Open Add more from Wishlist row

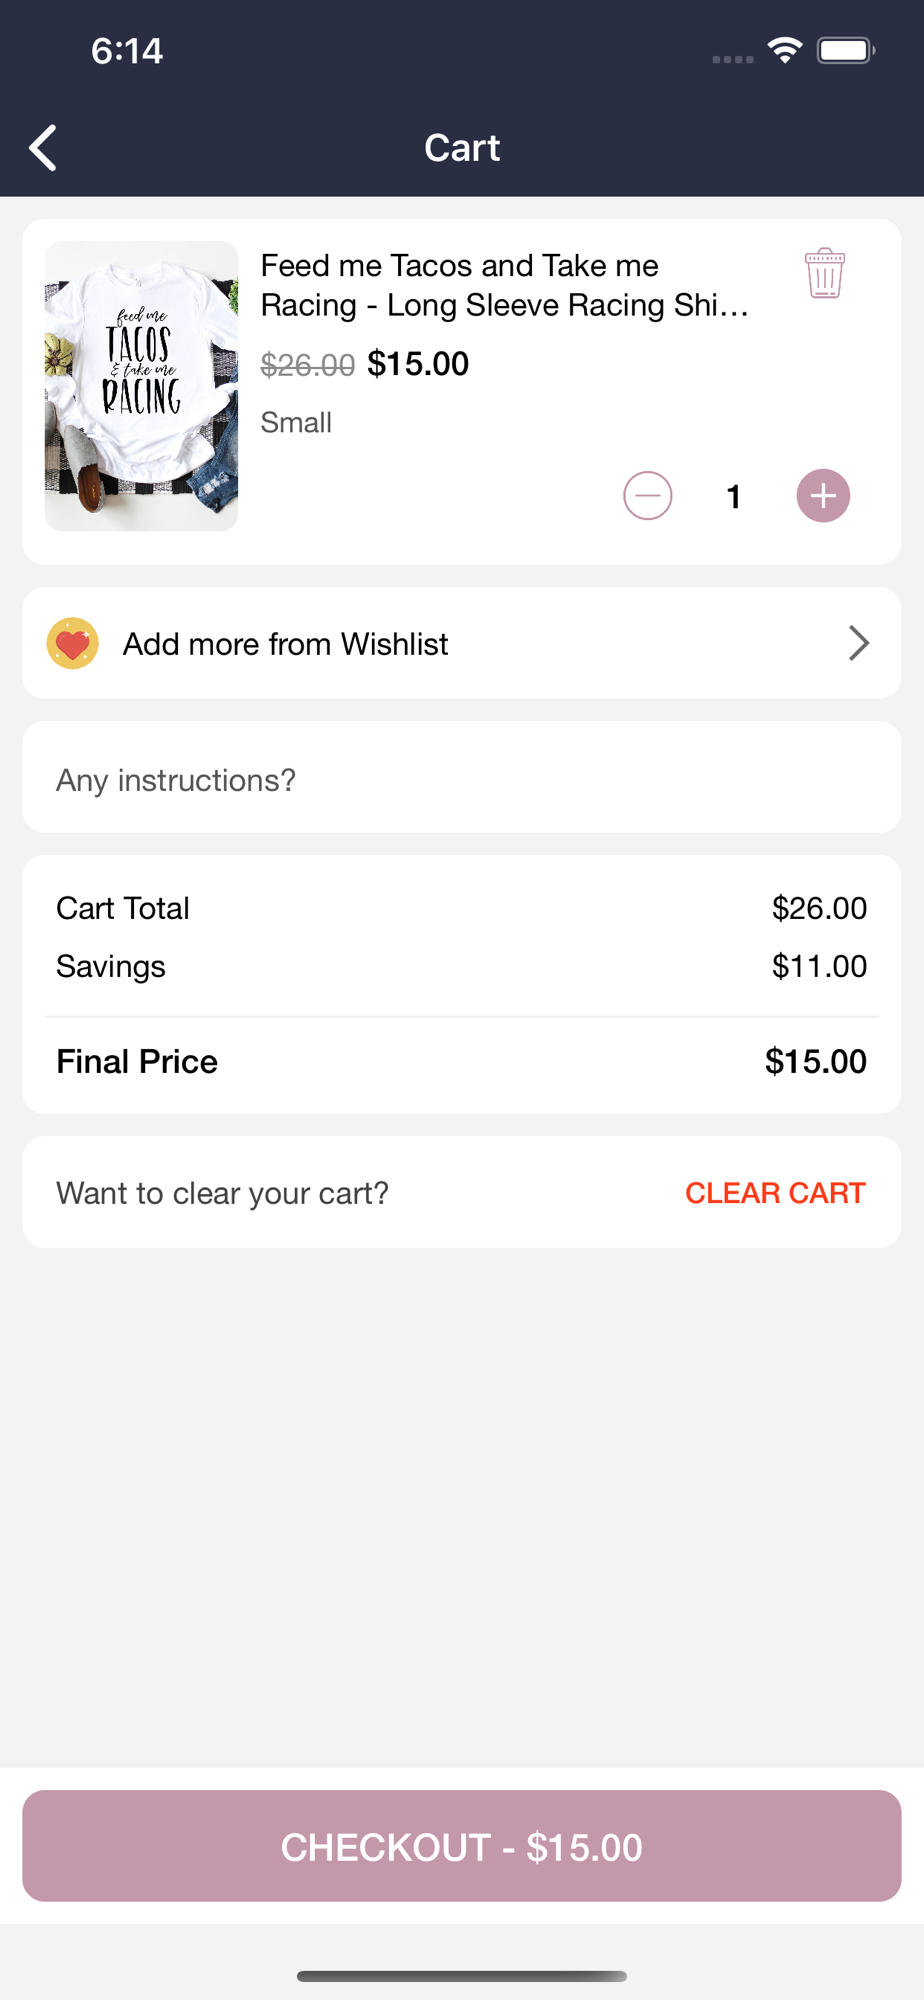coord(462,643)
